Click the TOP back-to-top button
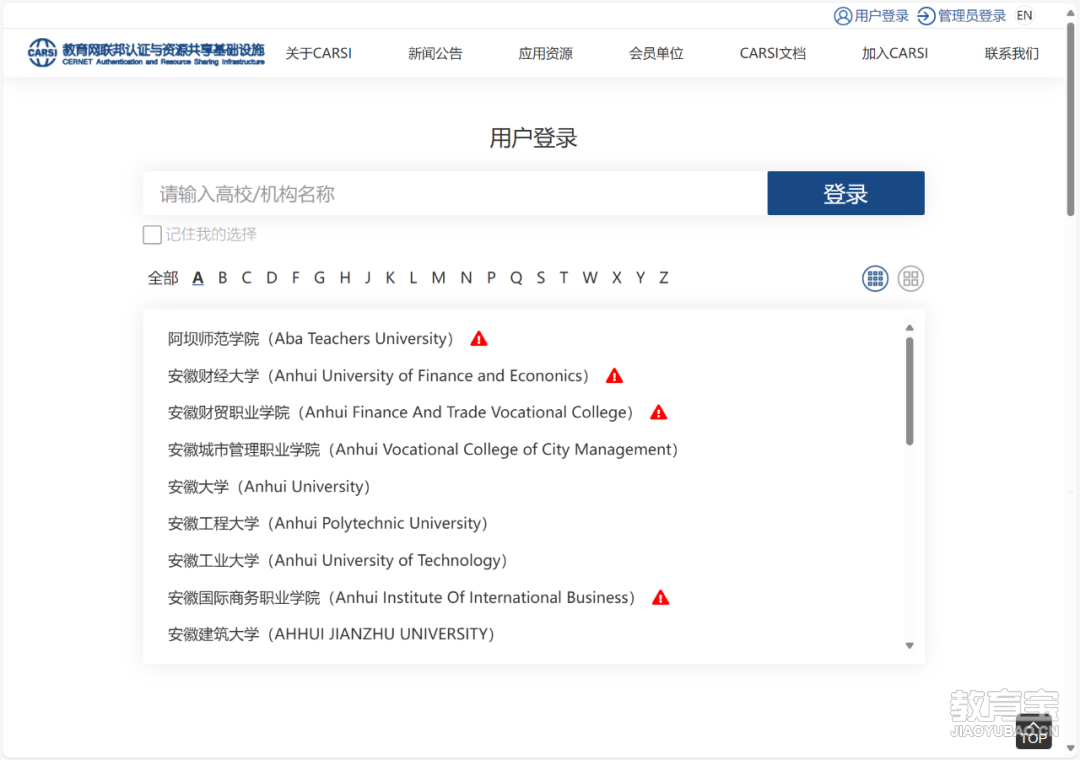 [x=1033, y=732]
